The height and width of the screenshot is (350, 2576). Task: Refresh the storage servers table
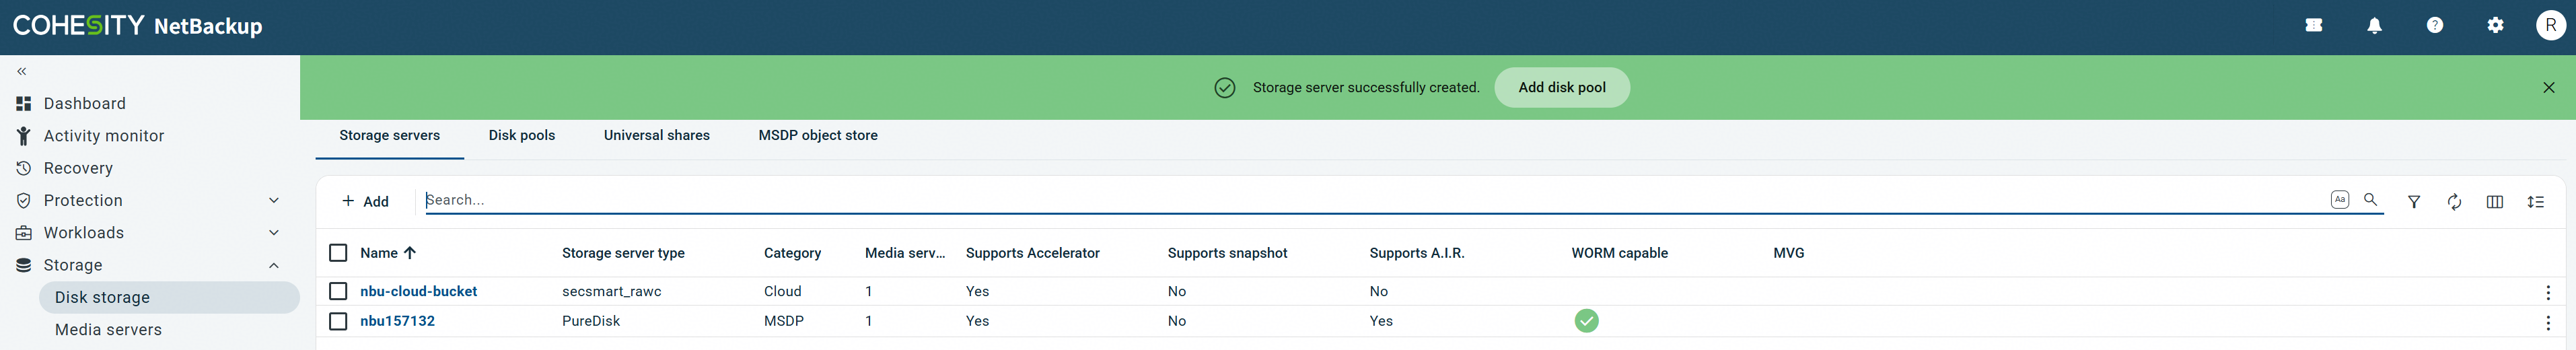[2454, 202]
